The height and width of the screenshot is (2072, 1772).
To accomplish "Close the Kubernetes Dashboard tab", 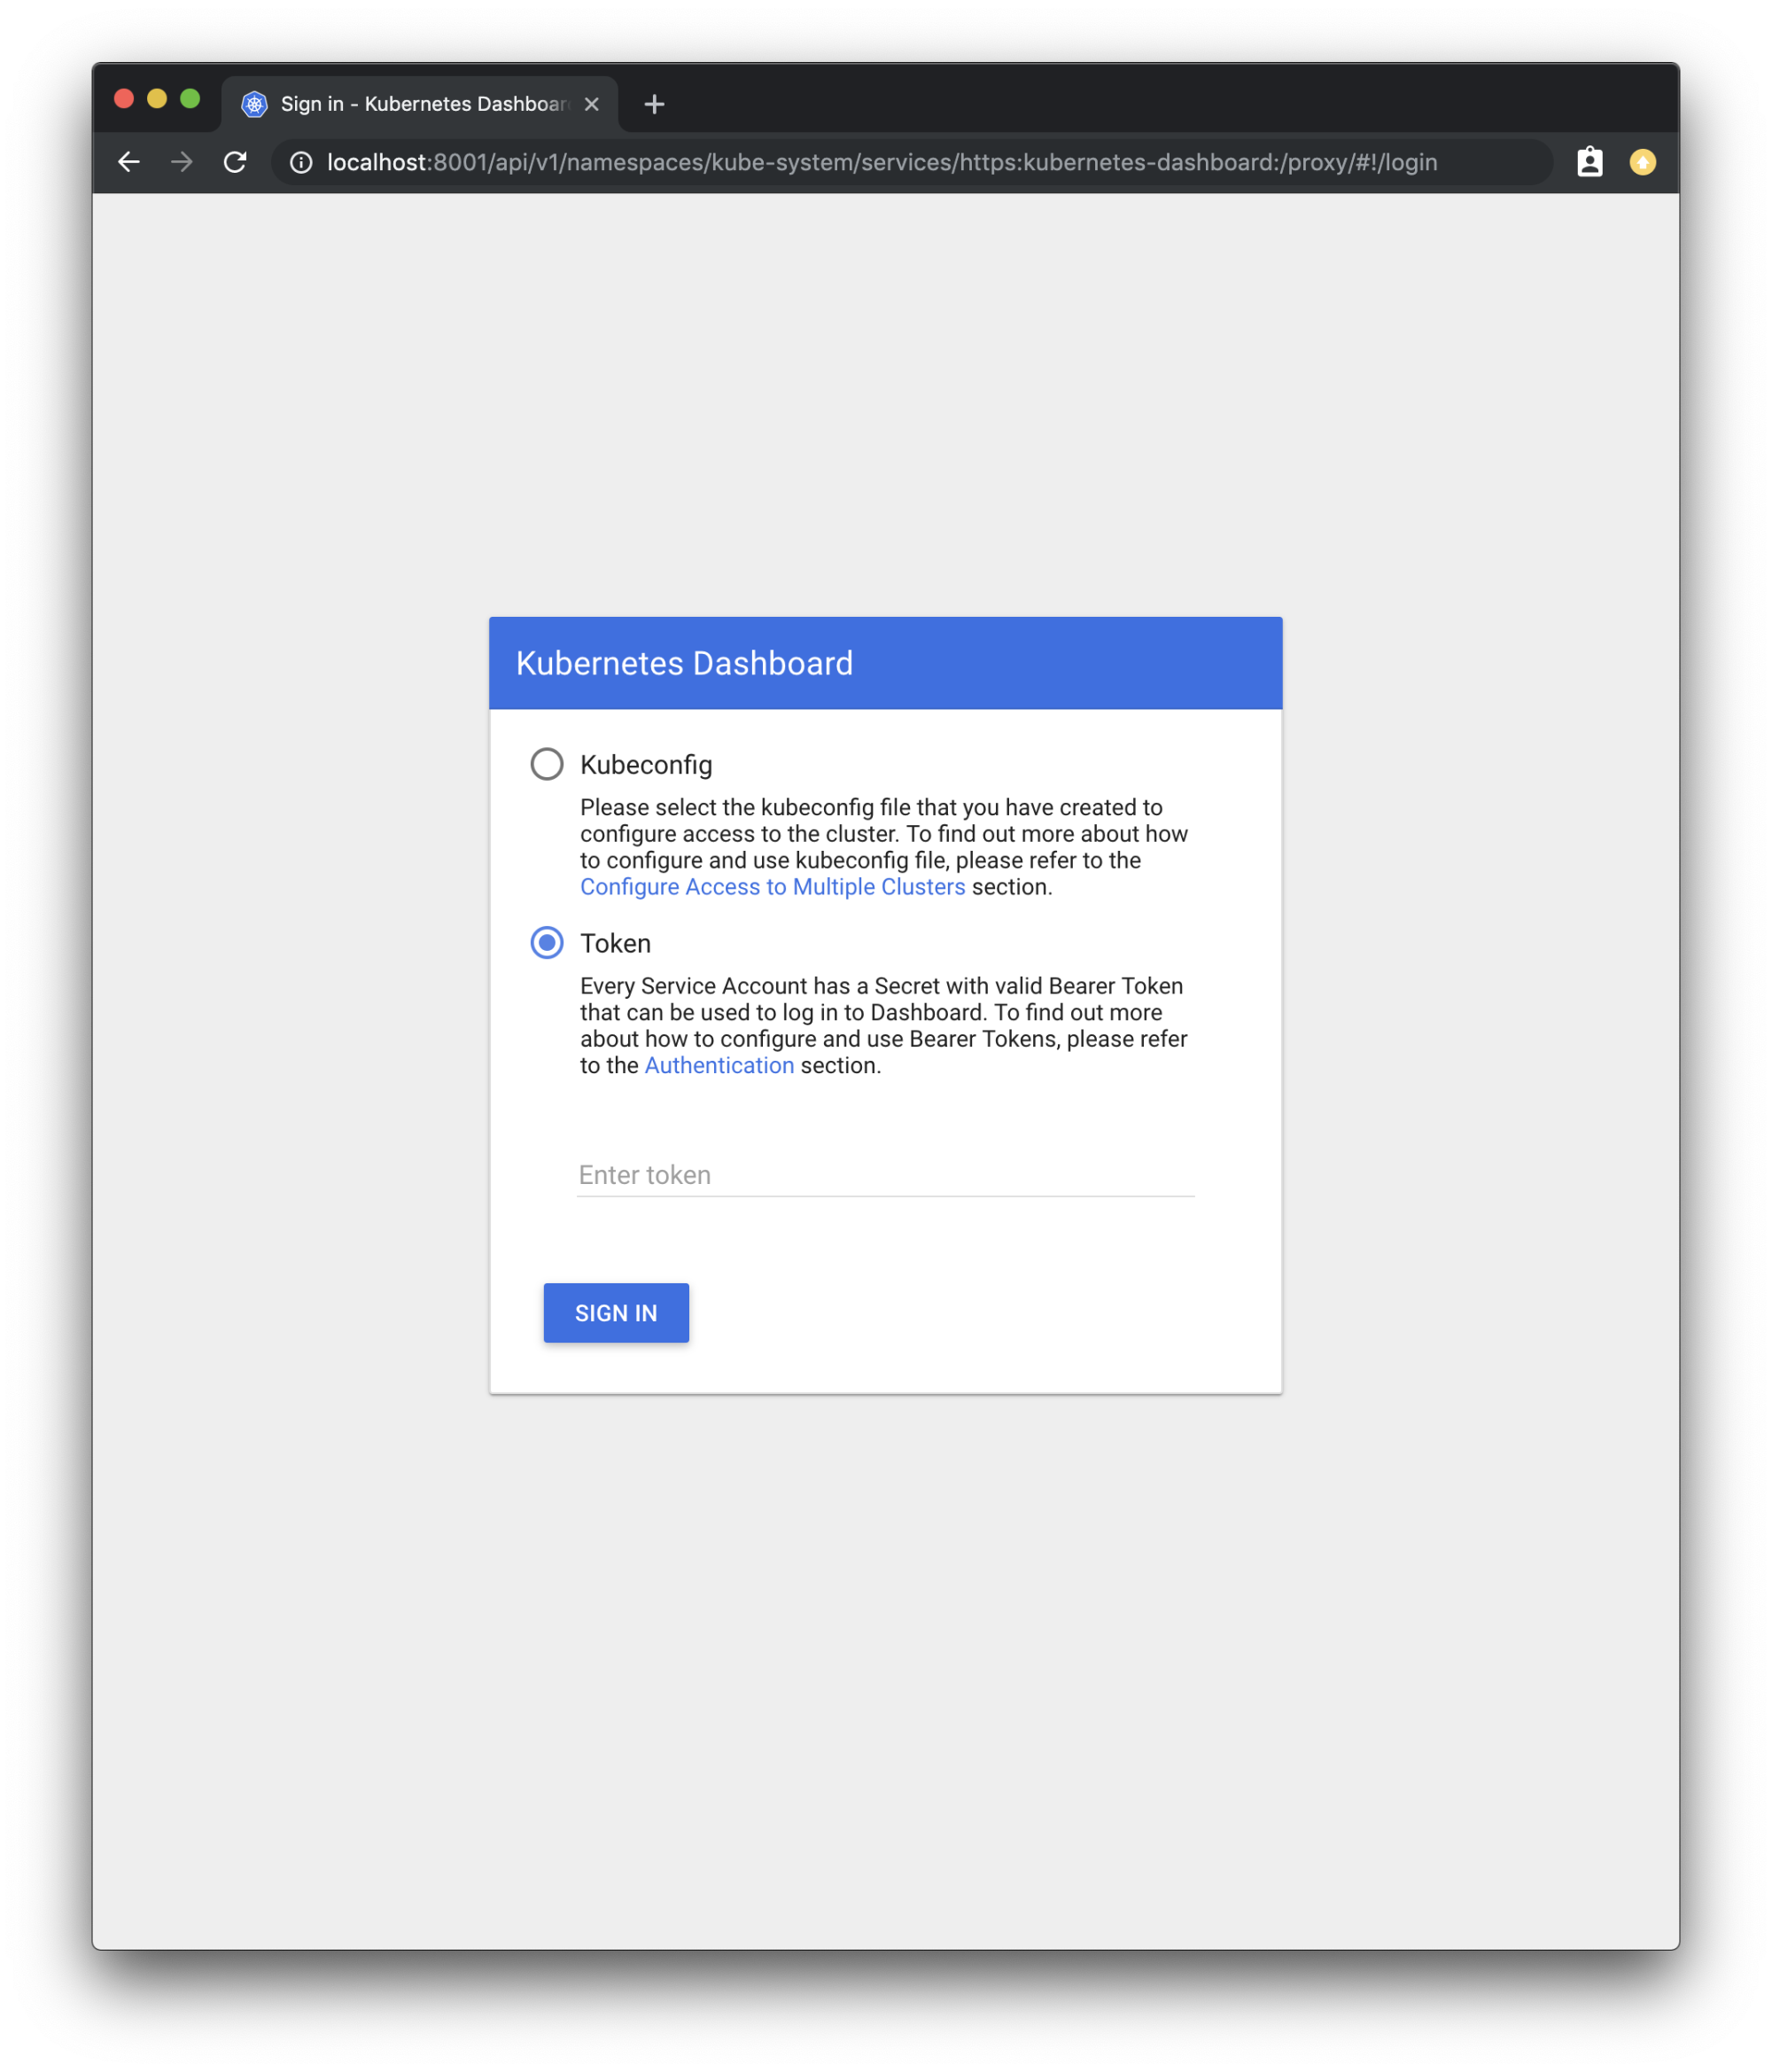I will tap(590, 103).
